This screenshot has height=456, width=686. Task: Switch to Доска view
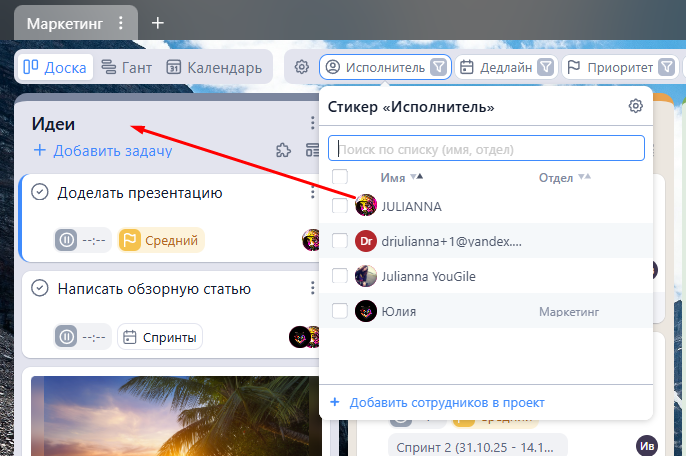[55, 67]
